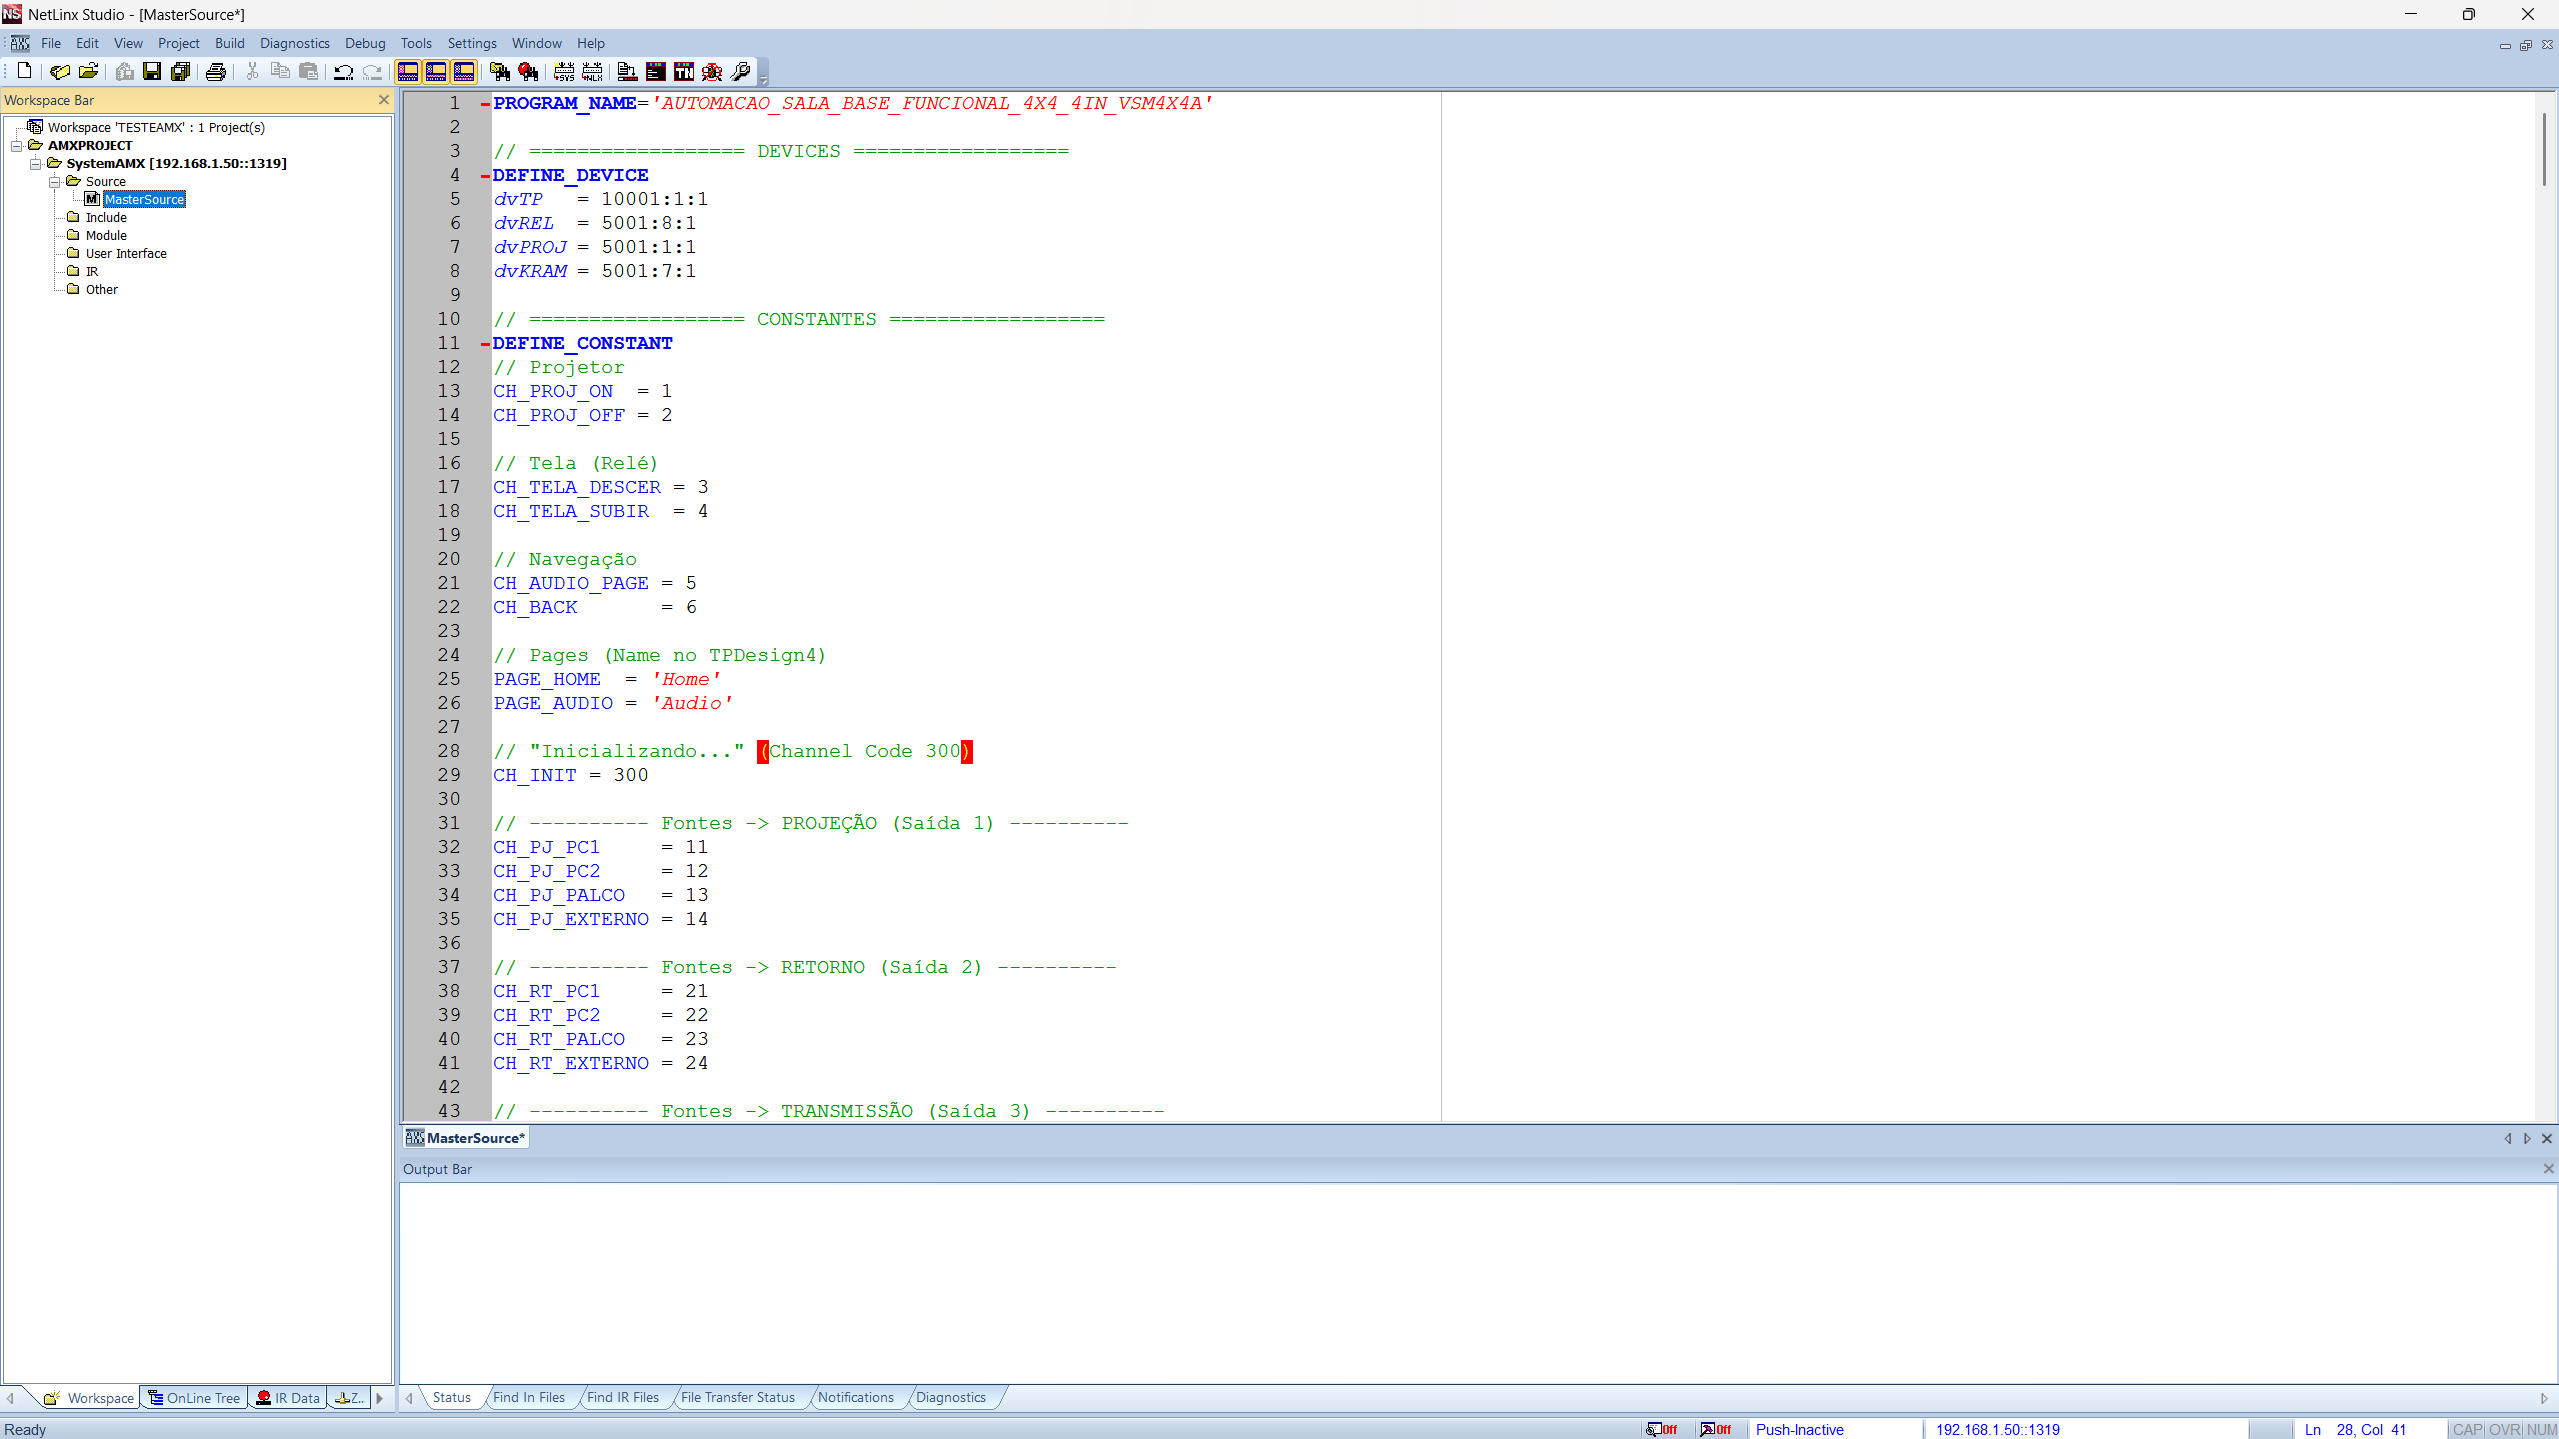This screenshot has height=1439, width=2559.
Task: Click the wrench preferences toolbar icon
Action: (x=741, y=71)
